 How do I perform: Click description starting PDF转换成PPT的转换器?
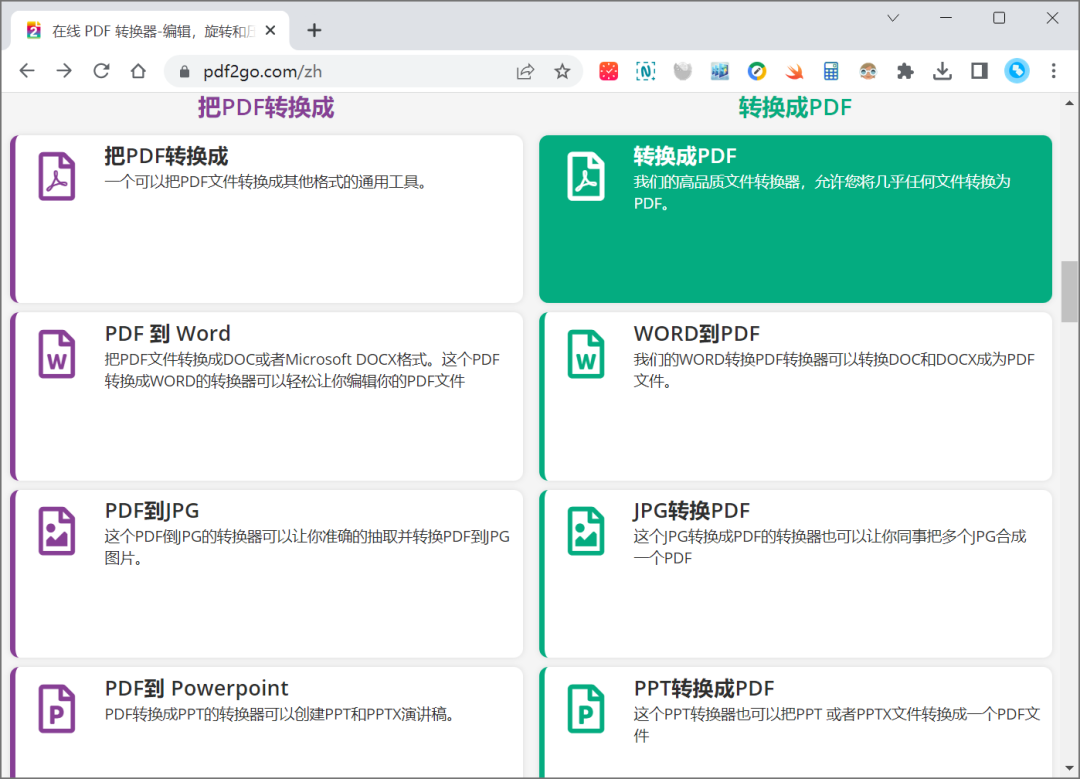point(280,715)
